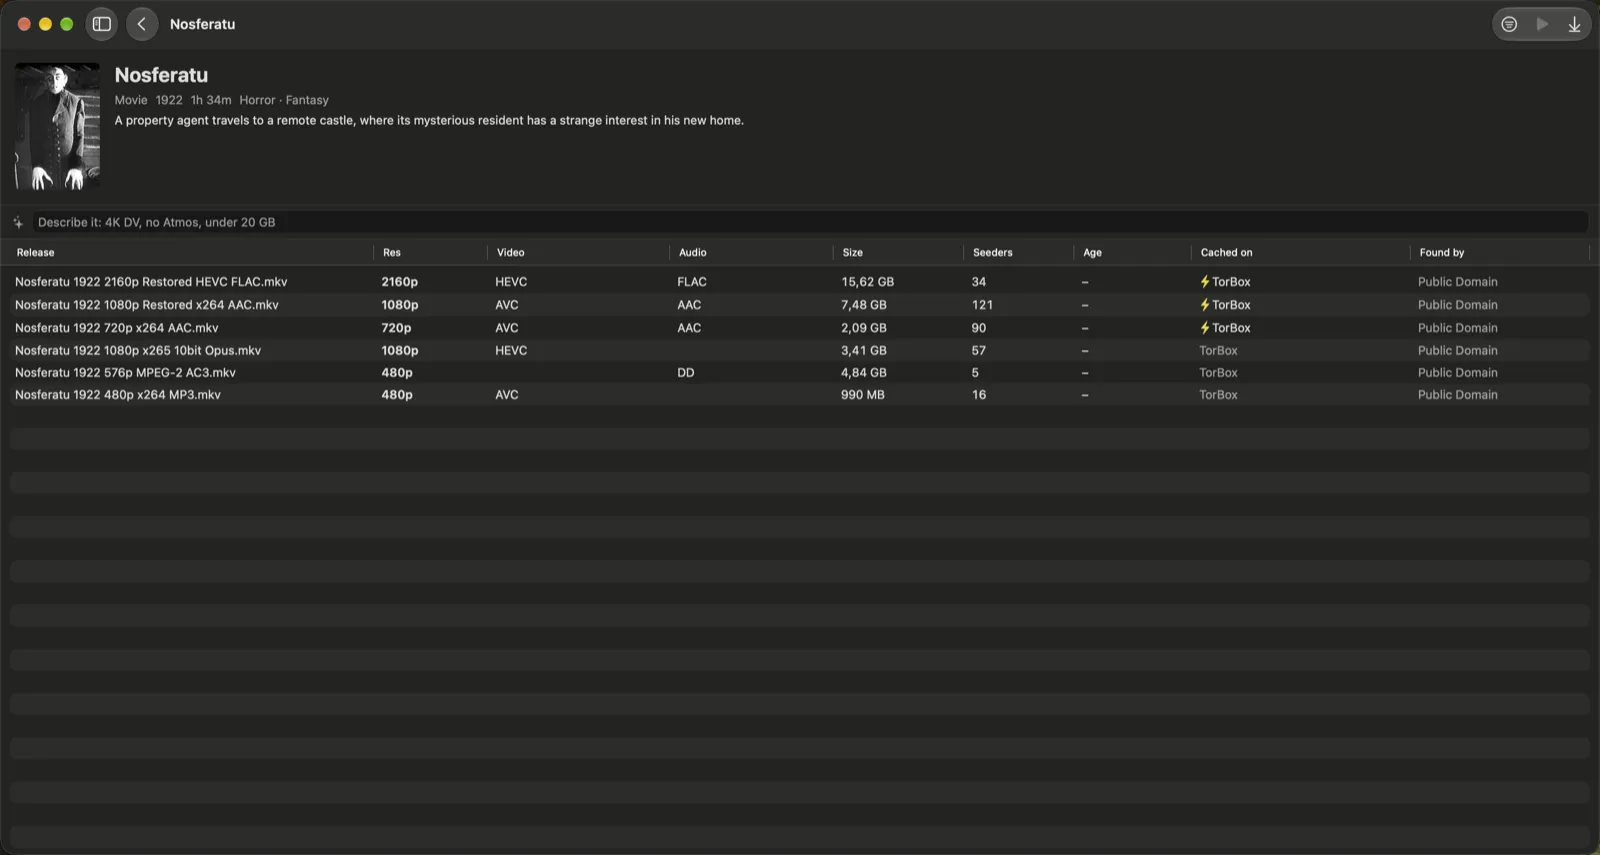Focus the 'Describe it' filter input field
The width and height of the screenshot is (1600, 855).
coord(810,222)
